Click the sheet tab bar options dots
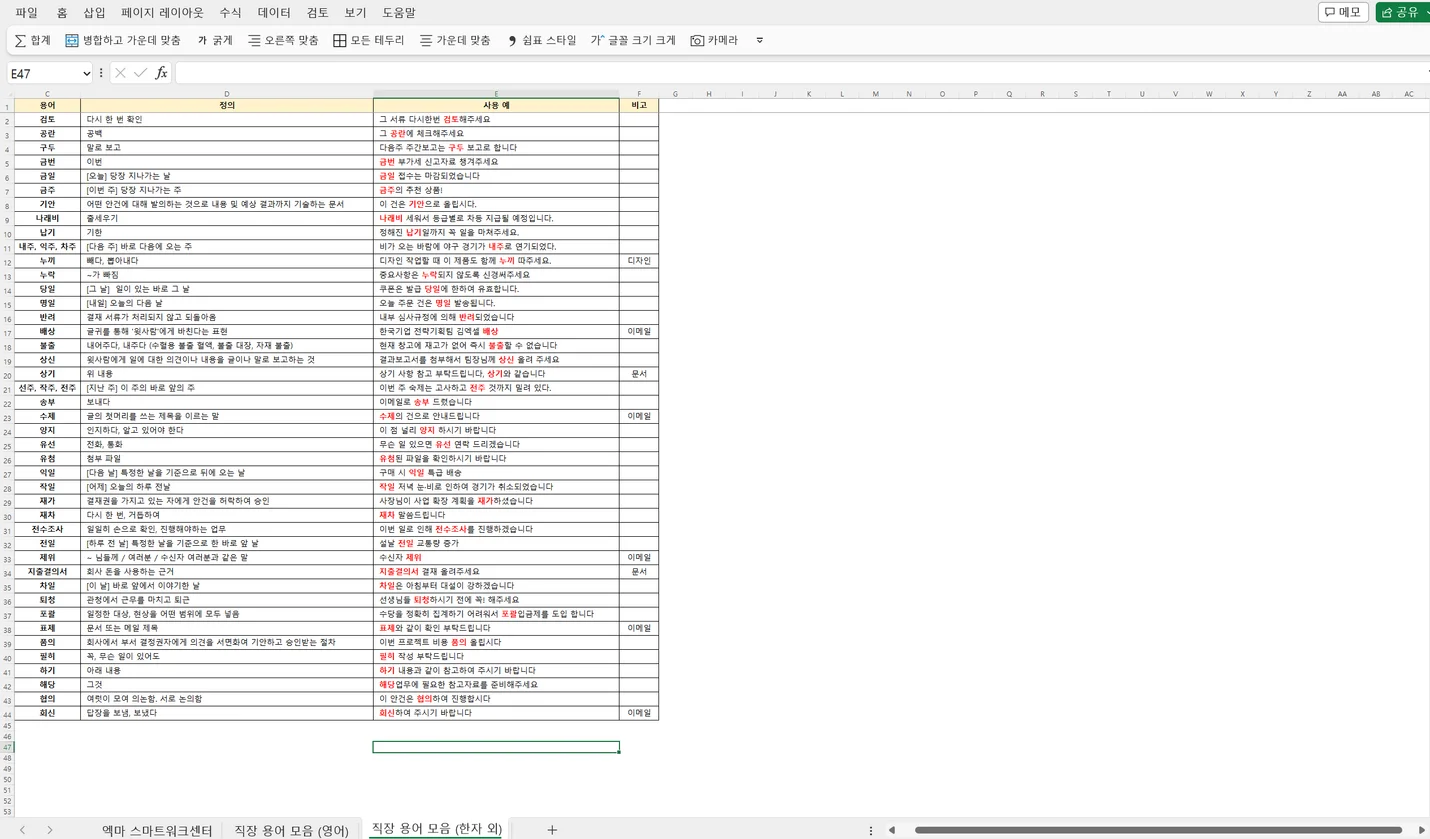 click(x=870, y=830)
